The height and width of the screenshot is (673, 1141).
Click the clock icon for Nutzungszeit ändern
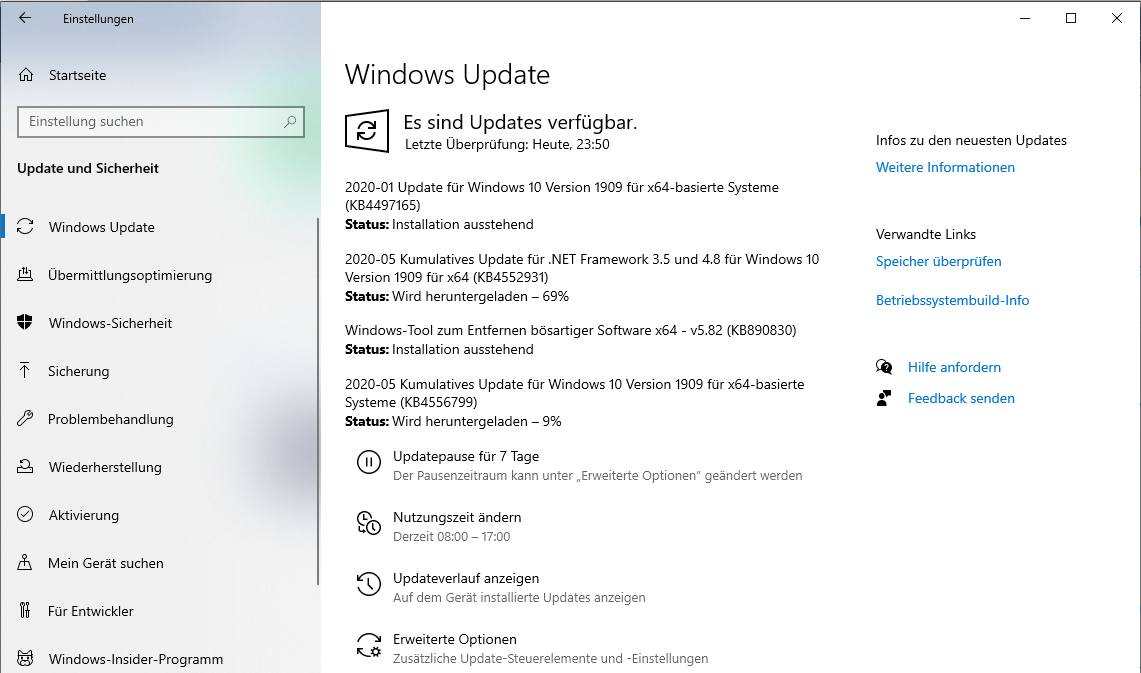[x=369, y=523]
